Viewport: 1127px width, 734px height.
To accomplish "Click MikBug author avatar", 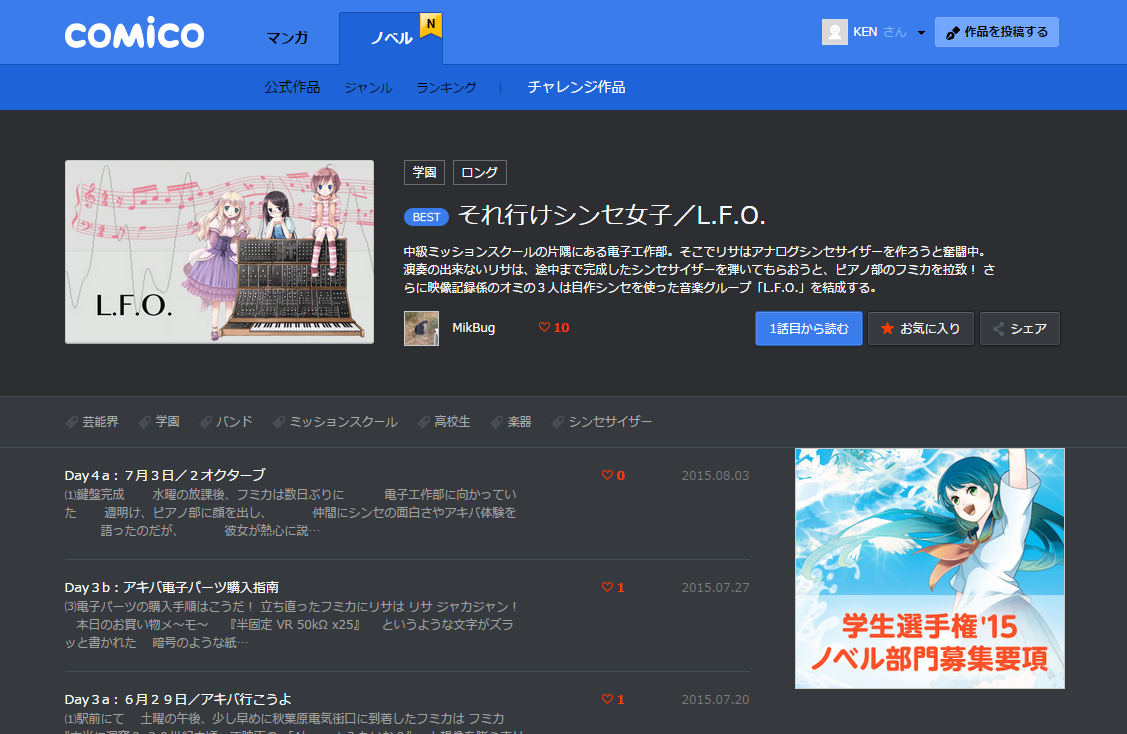I will tap(421, 329).
